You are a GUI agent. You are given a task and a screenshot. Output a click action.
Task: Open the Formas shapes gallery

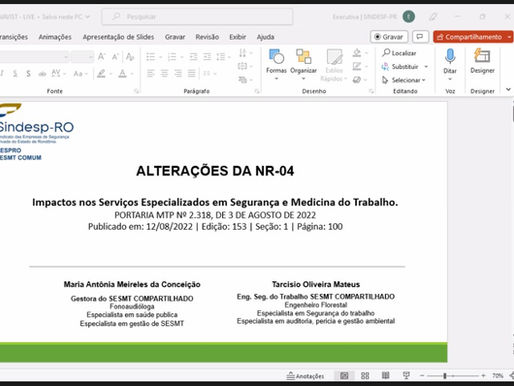tap(276, 65)
